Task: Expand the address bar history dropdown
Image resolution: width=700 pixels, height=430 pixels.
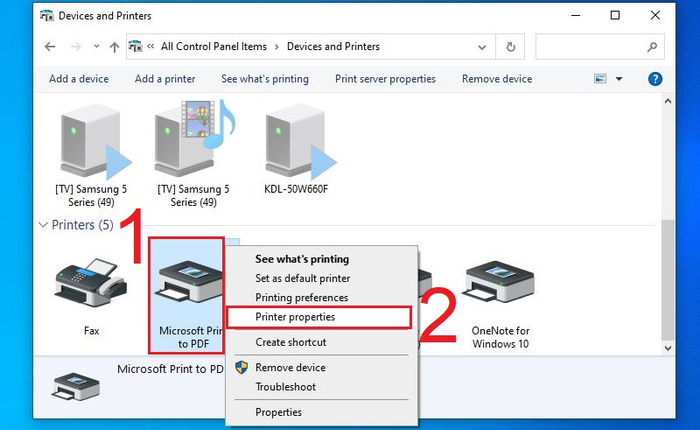Action: click(482, 47)
